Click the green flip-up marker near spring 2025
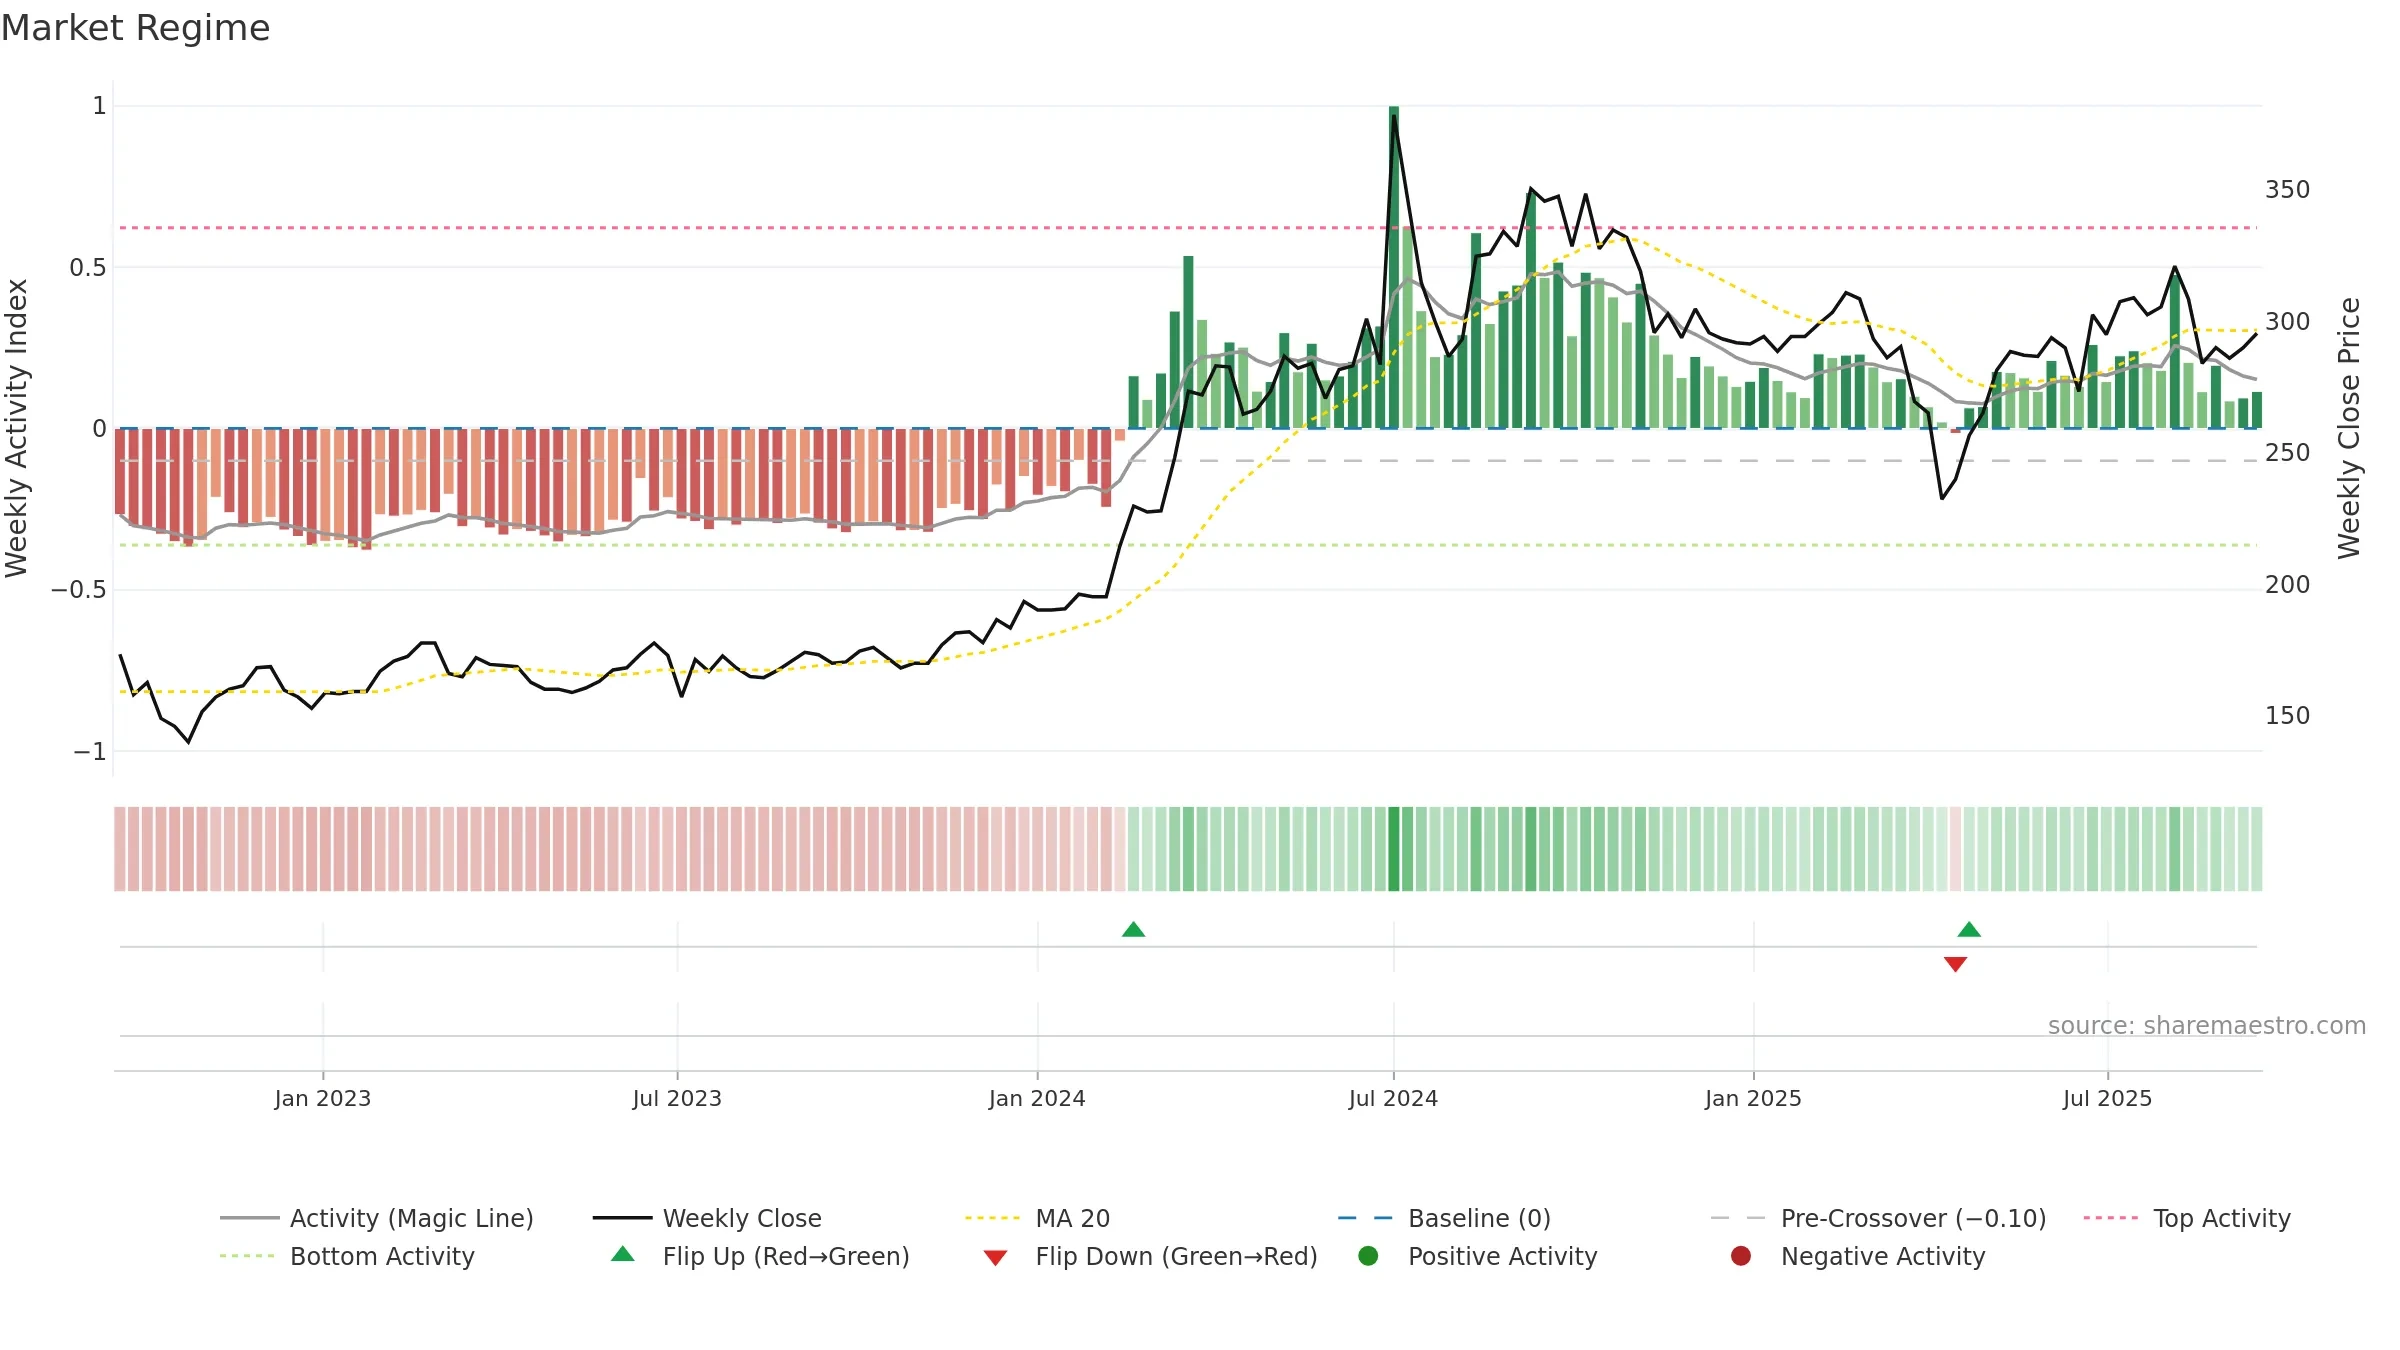This screenshot has height=1350, width=2400. click(x=1969, y=930)
